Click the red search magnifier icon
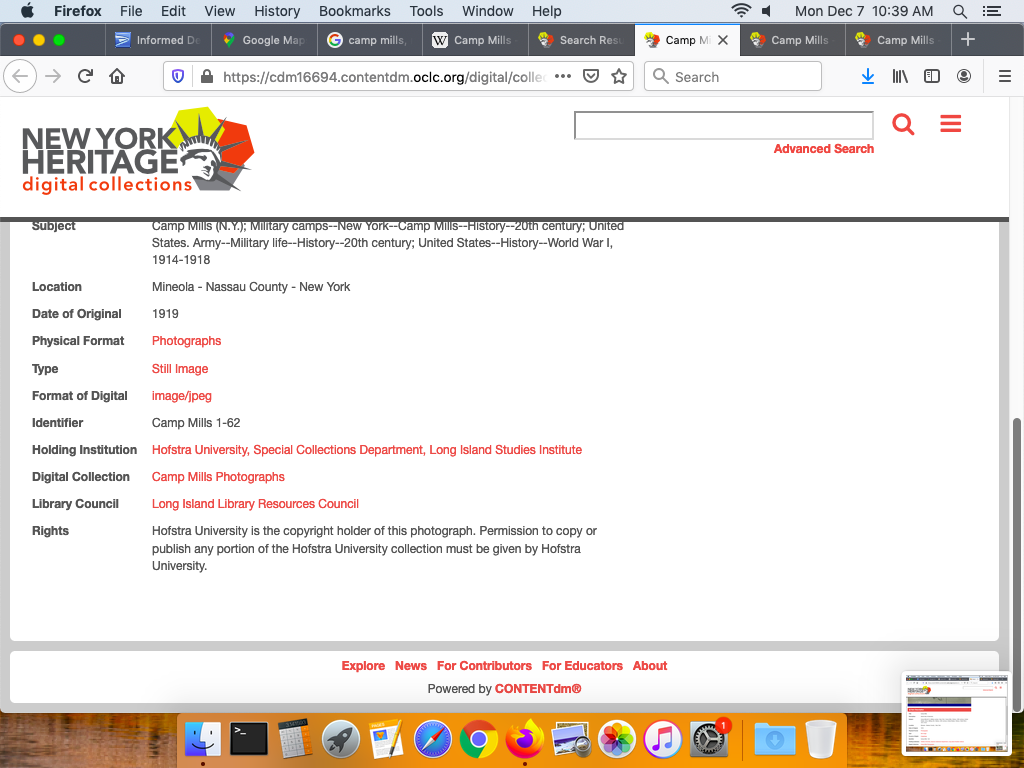The image size is (1024, 768). pos(903,124)
